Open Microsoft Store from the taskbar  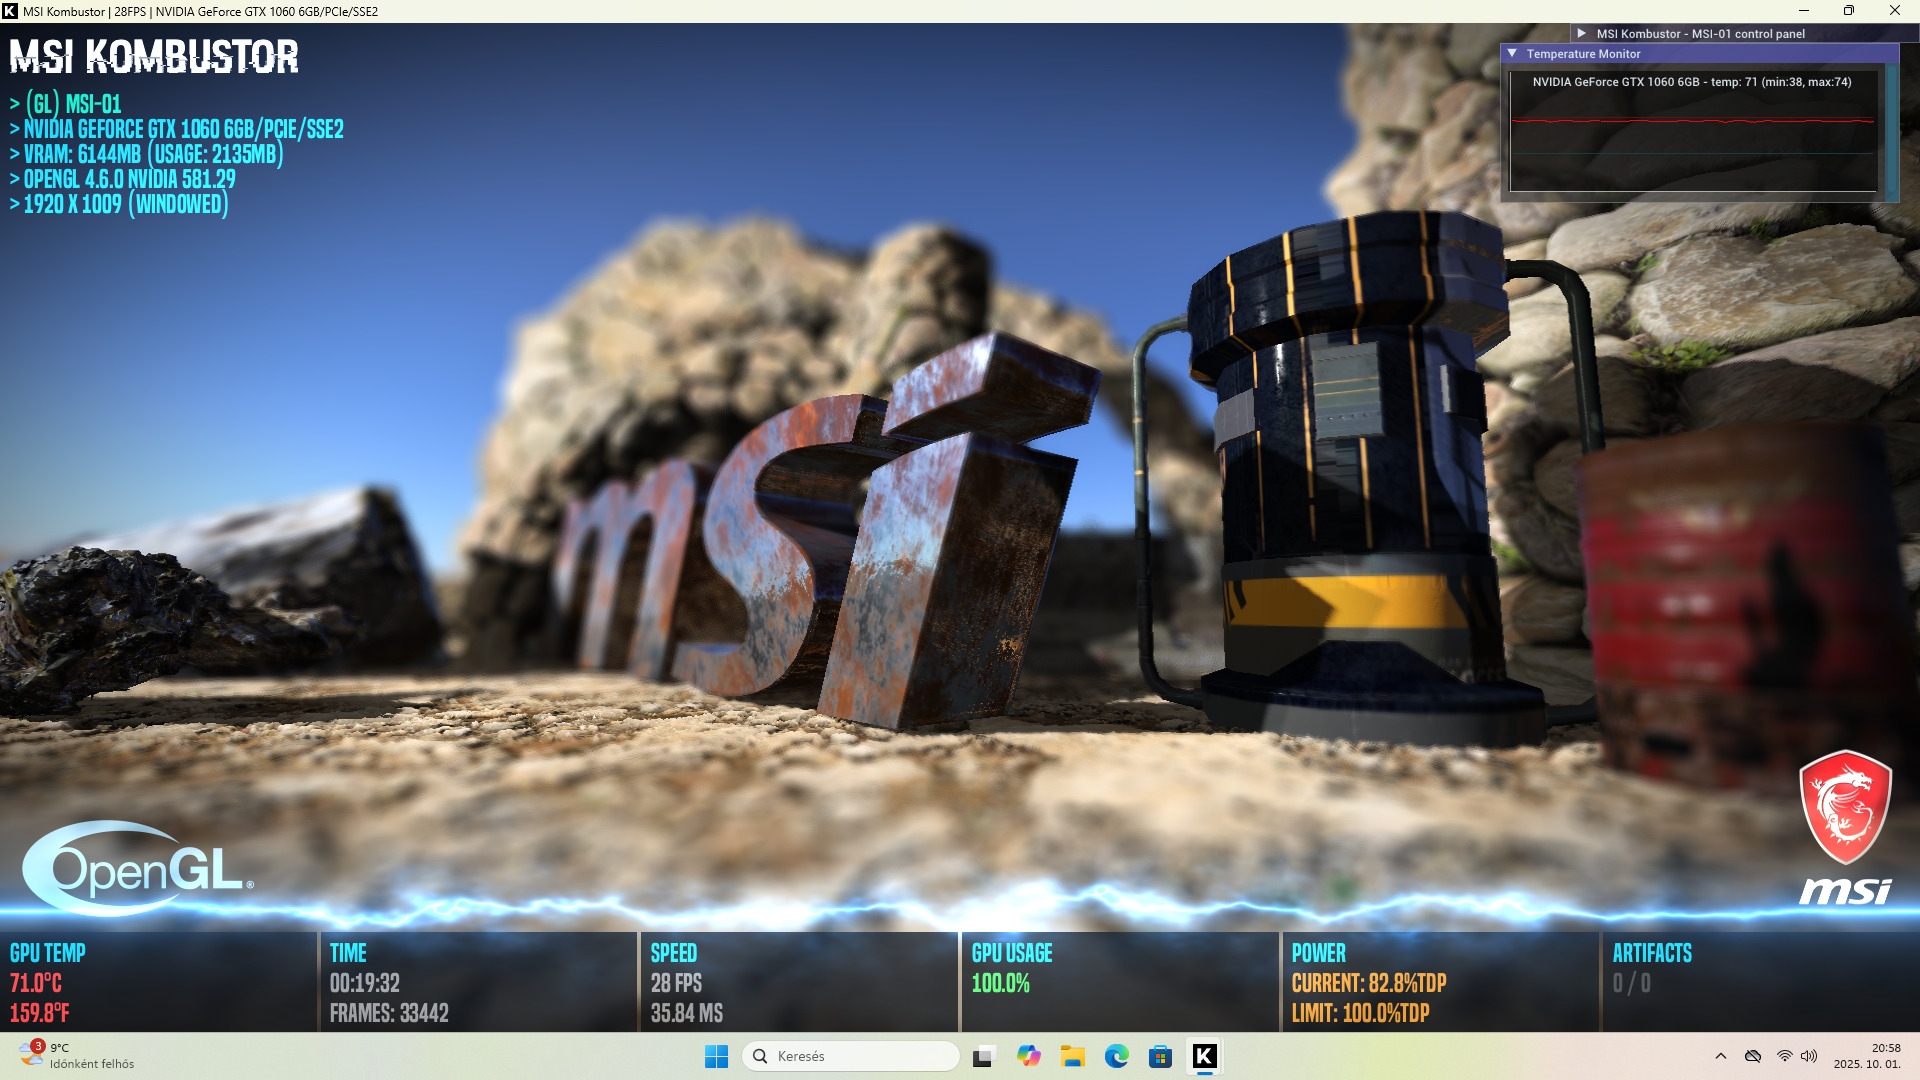click(x=1160, y=1056)
